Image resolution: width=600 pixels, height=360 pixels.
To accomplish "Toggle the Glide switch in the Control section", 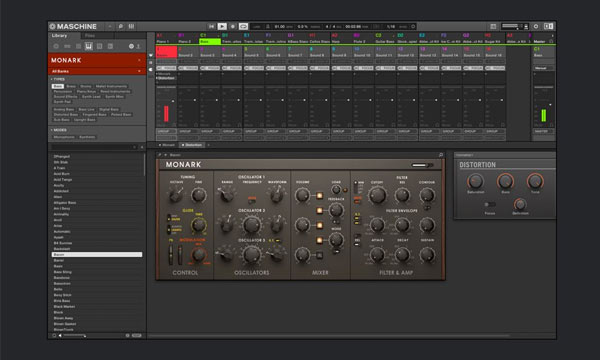I will tap(169, 218).
